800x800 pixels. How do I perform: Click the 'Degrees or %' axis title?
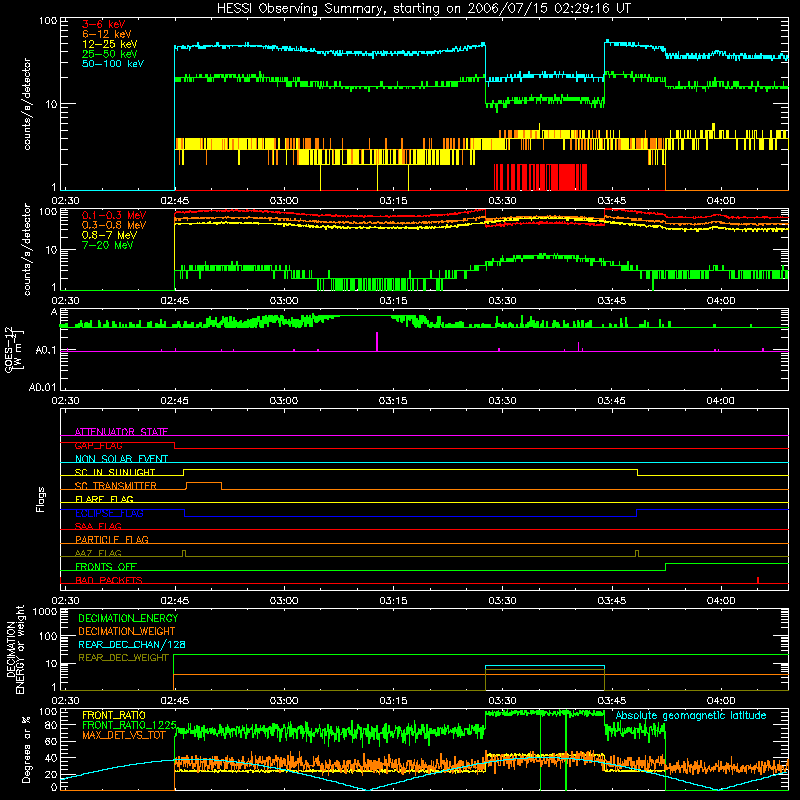tap(26, 749)
